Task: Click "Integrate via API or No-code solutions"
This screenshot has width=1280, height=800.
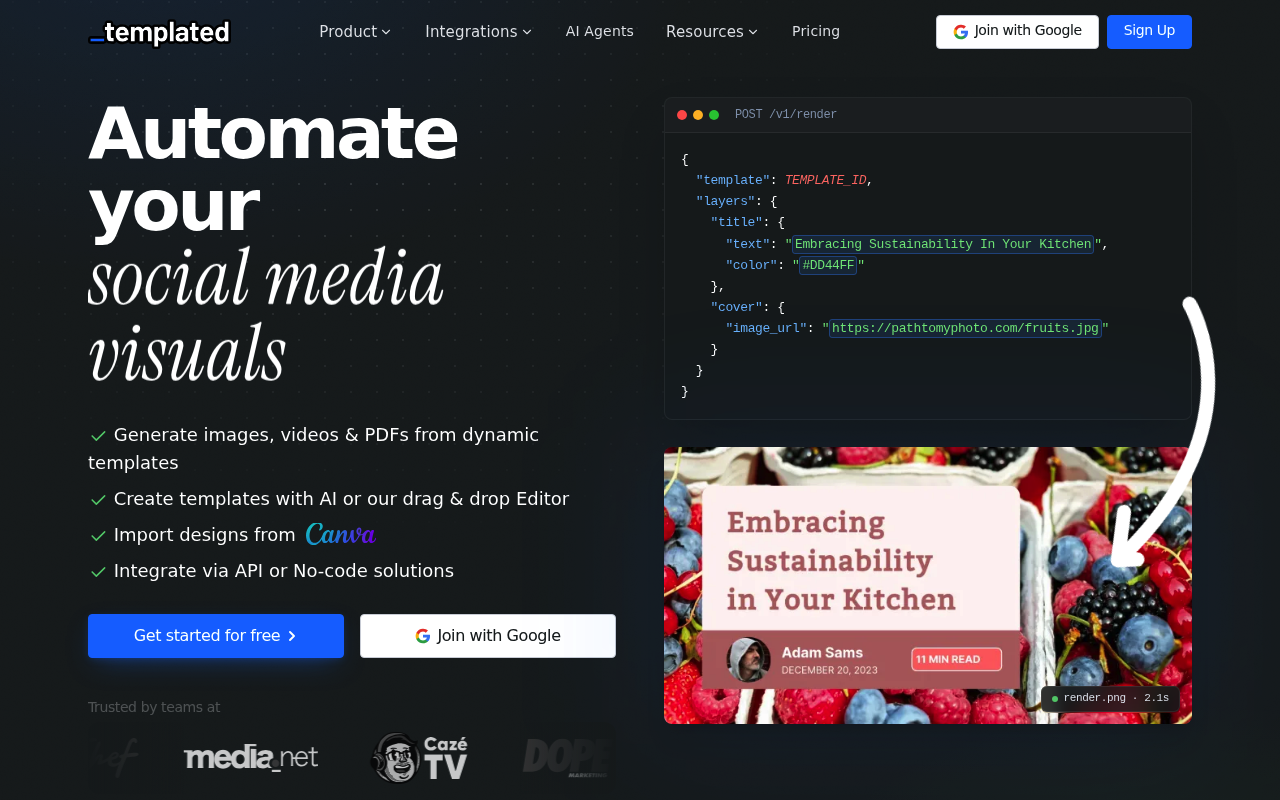Action: tap(284, 571)
